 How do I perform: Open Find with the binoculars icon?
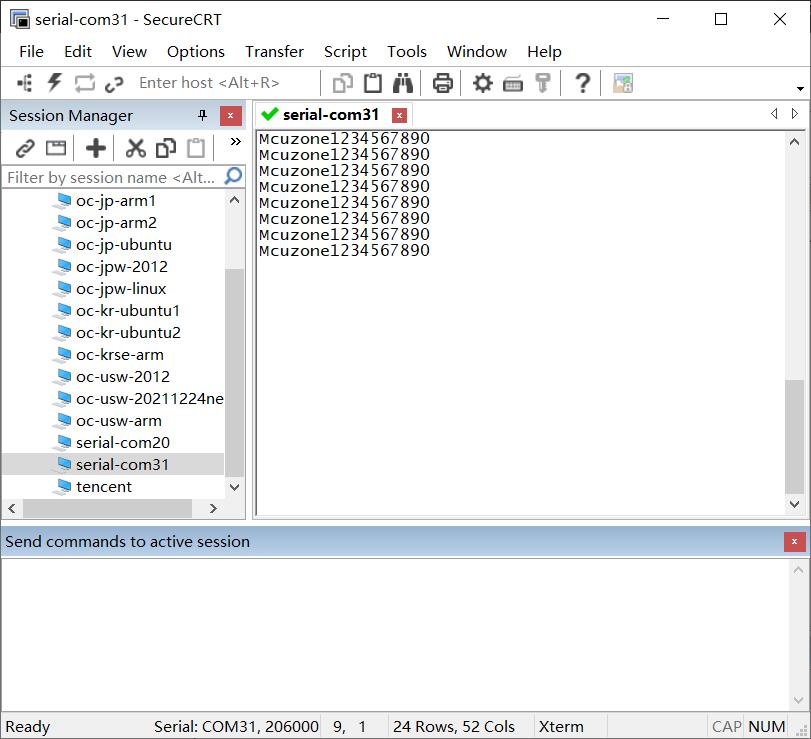tap(402, 83)
